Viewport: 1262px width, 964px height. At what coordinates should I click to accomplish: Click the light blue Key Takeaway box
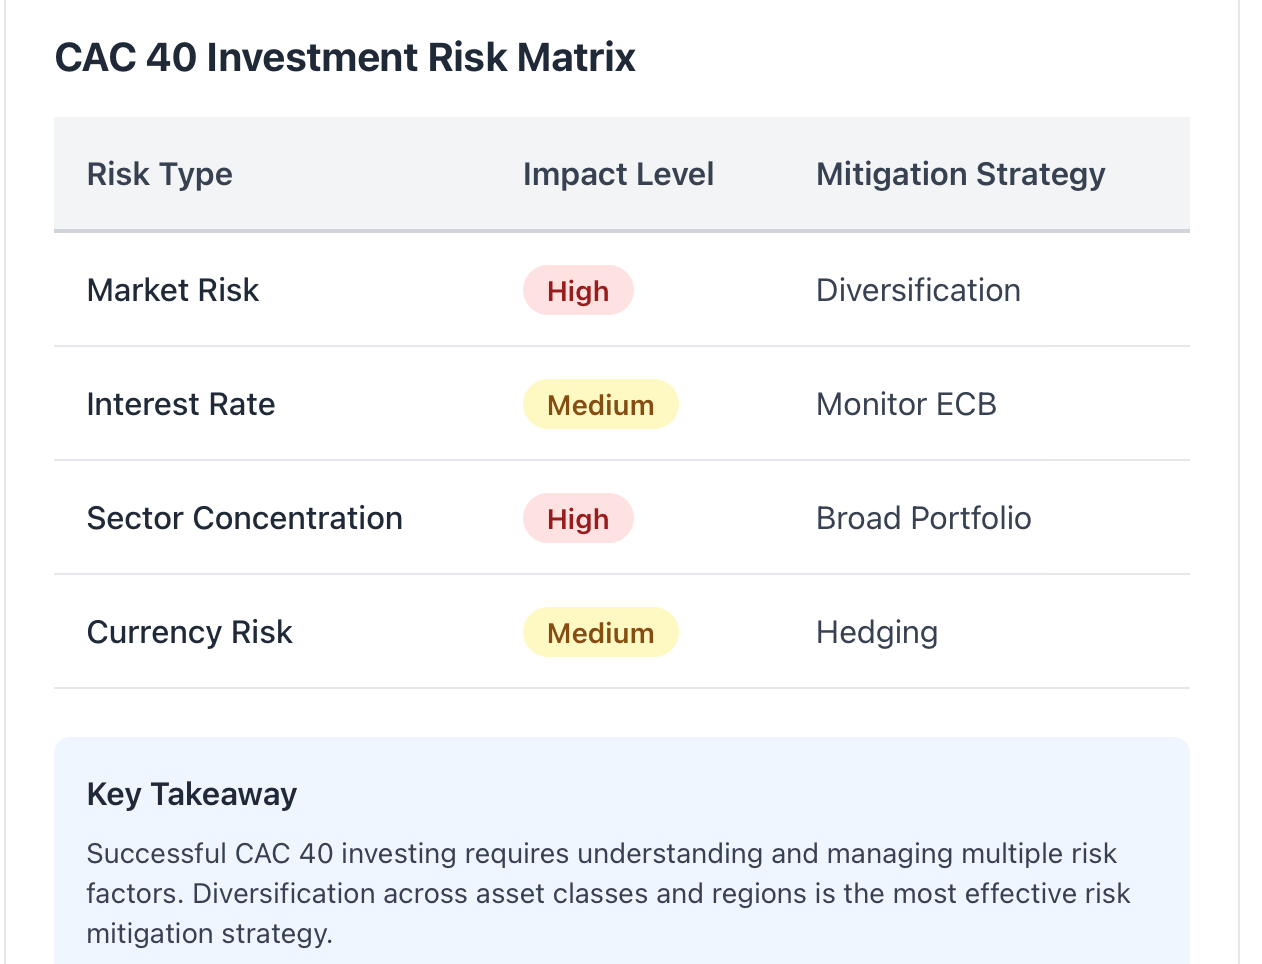coord(622,851)
